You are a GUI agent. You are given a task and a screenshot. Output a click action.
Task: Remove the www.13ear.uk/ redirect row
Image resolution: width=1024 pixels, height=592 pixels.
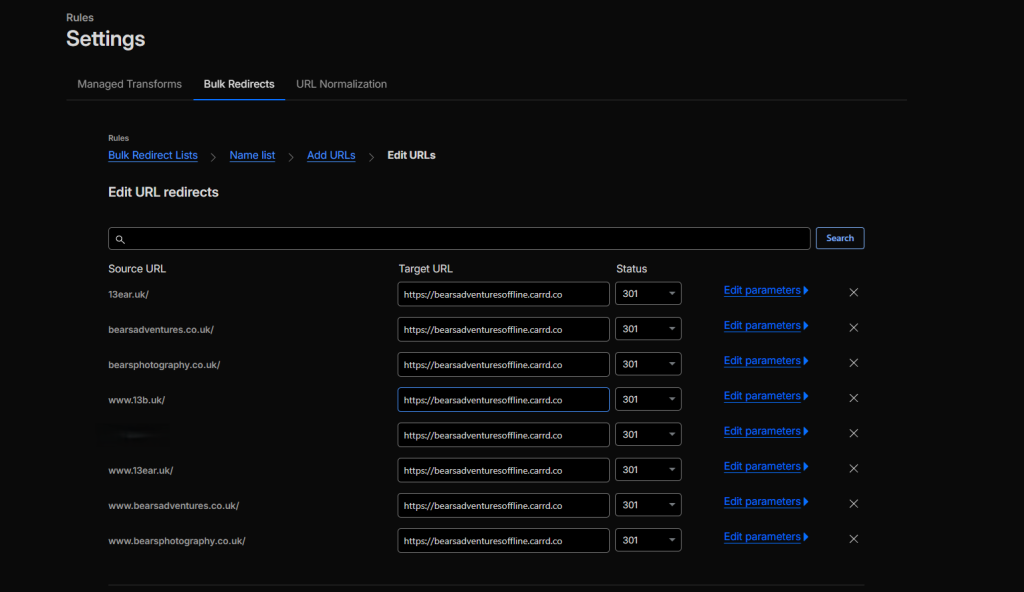pyautogui.click(x=853, y=468)
